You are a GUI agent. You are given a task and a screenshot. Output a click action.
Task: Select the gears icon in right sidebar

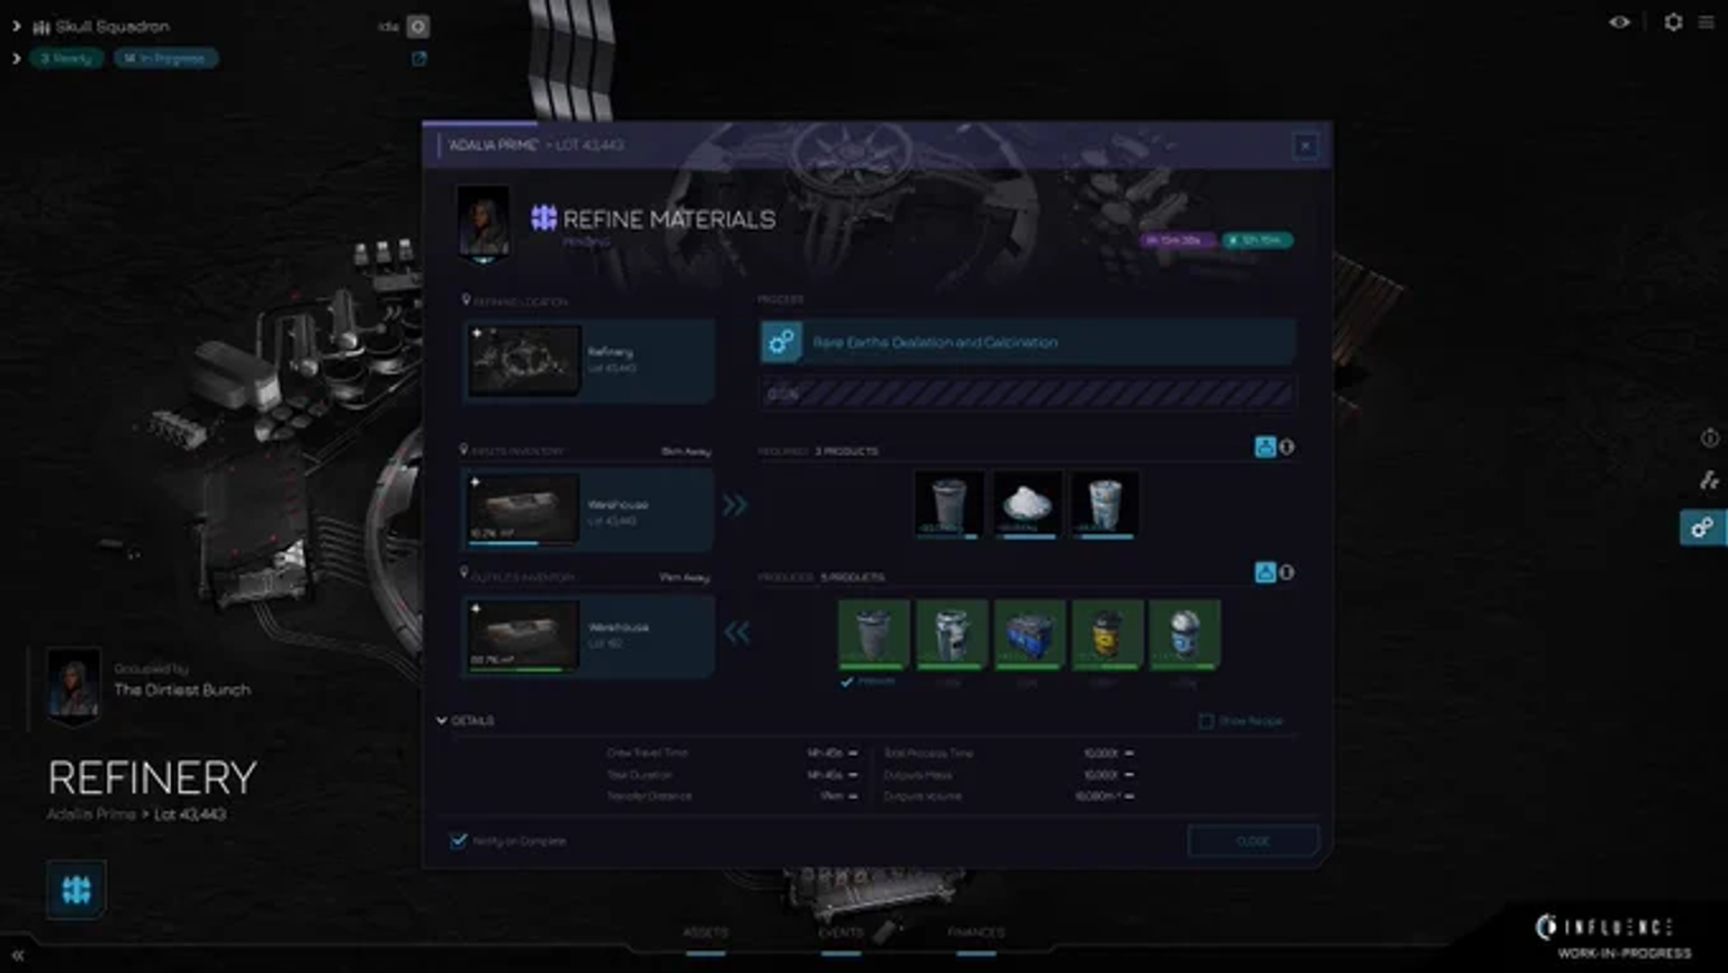tap(1702, 528)
